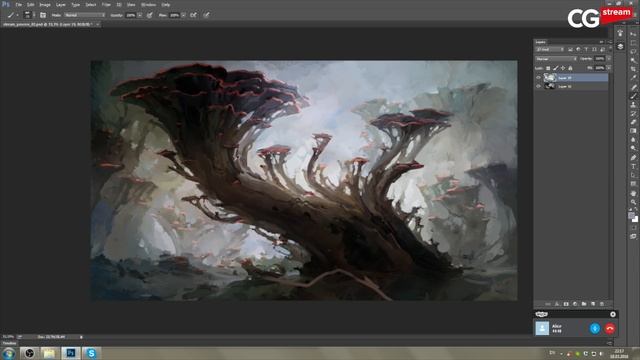640x360 pixels.
Task: Switch to the Layers panel tab
Action: pos(540,42)
